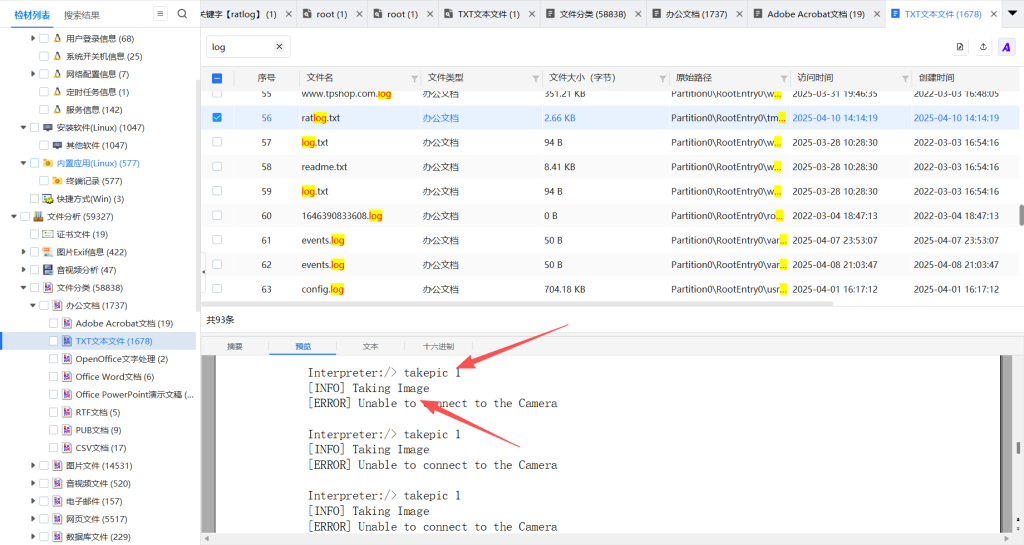Click the purple 'A' highlight icon
Screen dimensions: 1024x545
[1006, 47]
